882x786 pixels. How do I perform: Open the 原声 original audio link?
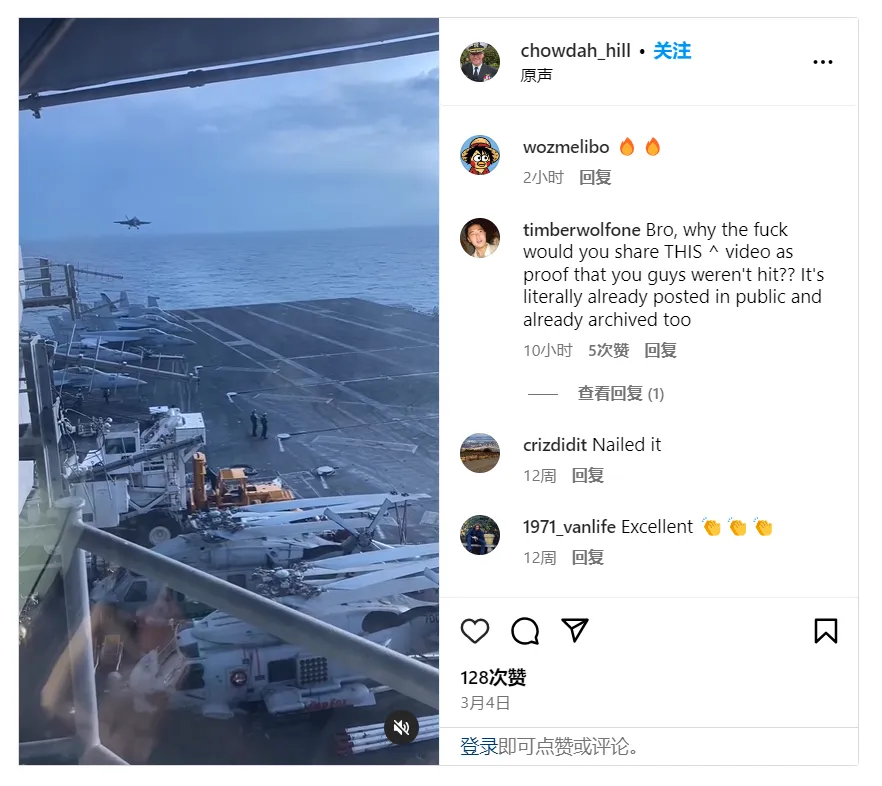pyautogui.click(x=536, y=75)
